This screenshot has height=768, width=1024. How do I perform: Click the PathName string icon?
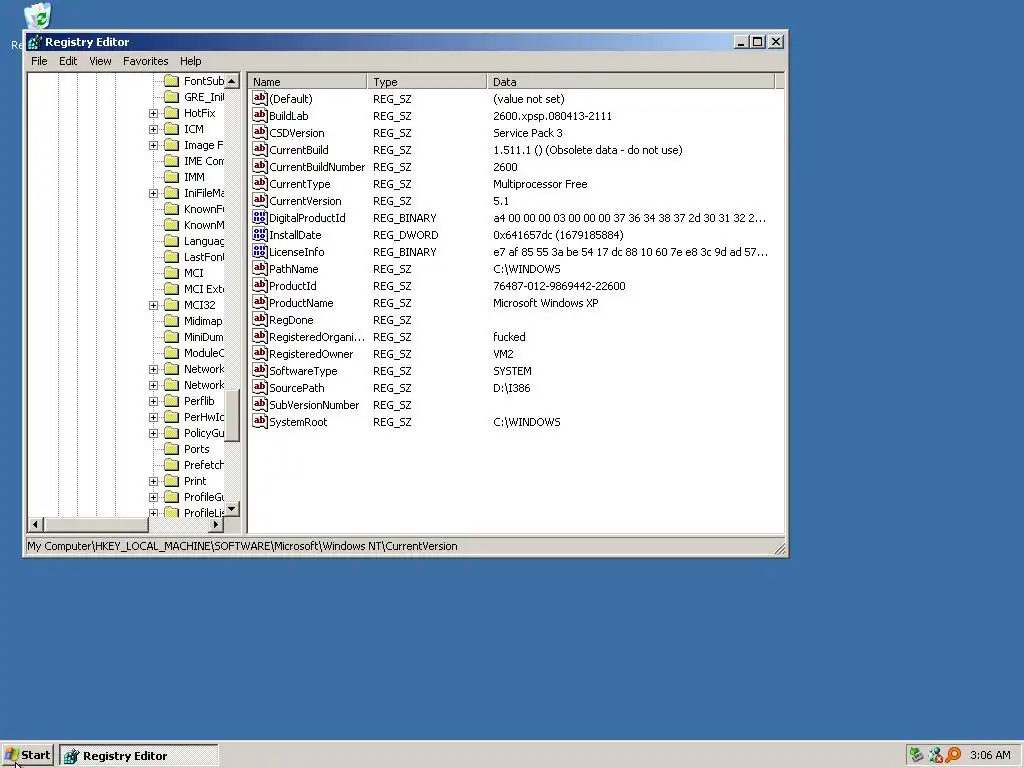[x=260, y=268]
